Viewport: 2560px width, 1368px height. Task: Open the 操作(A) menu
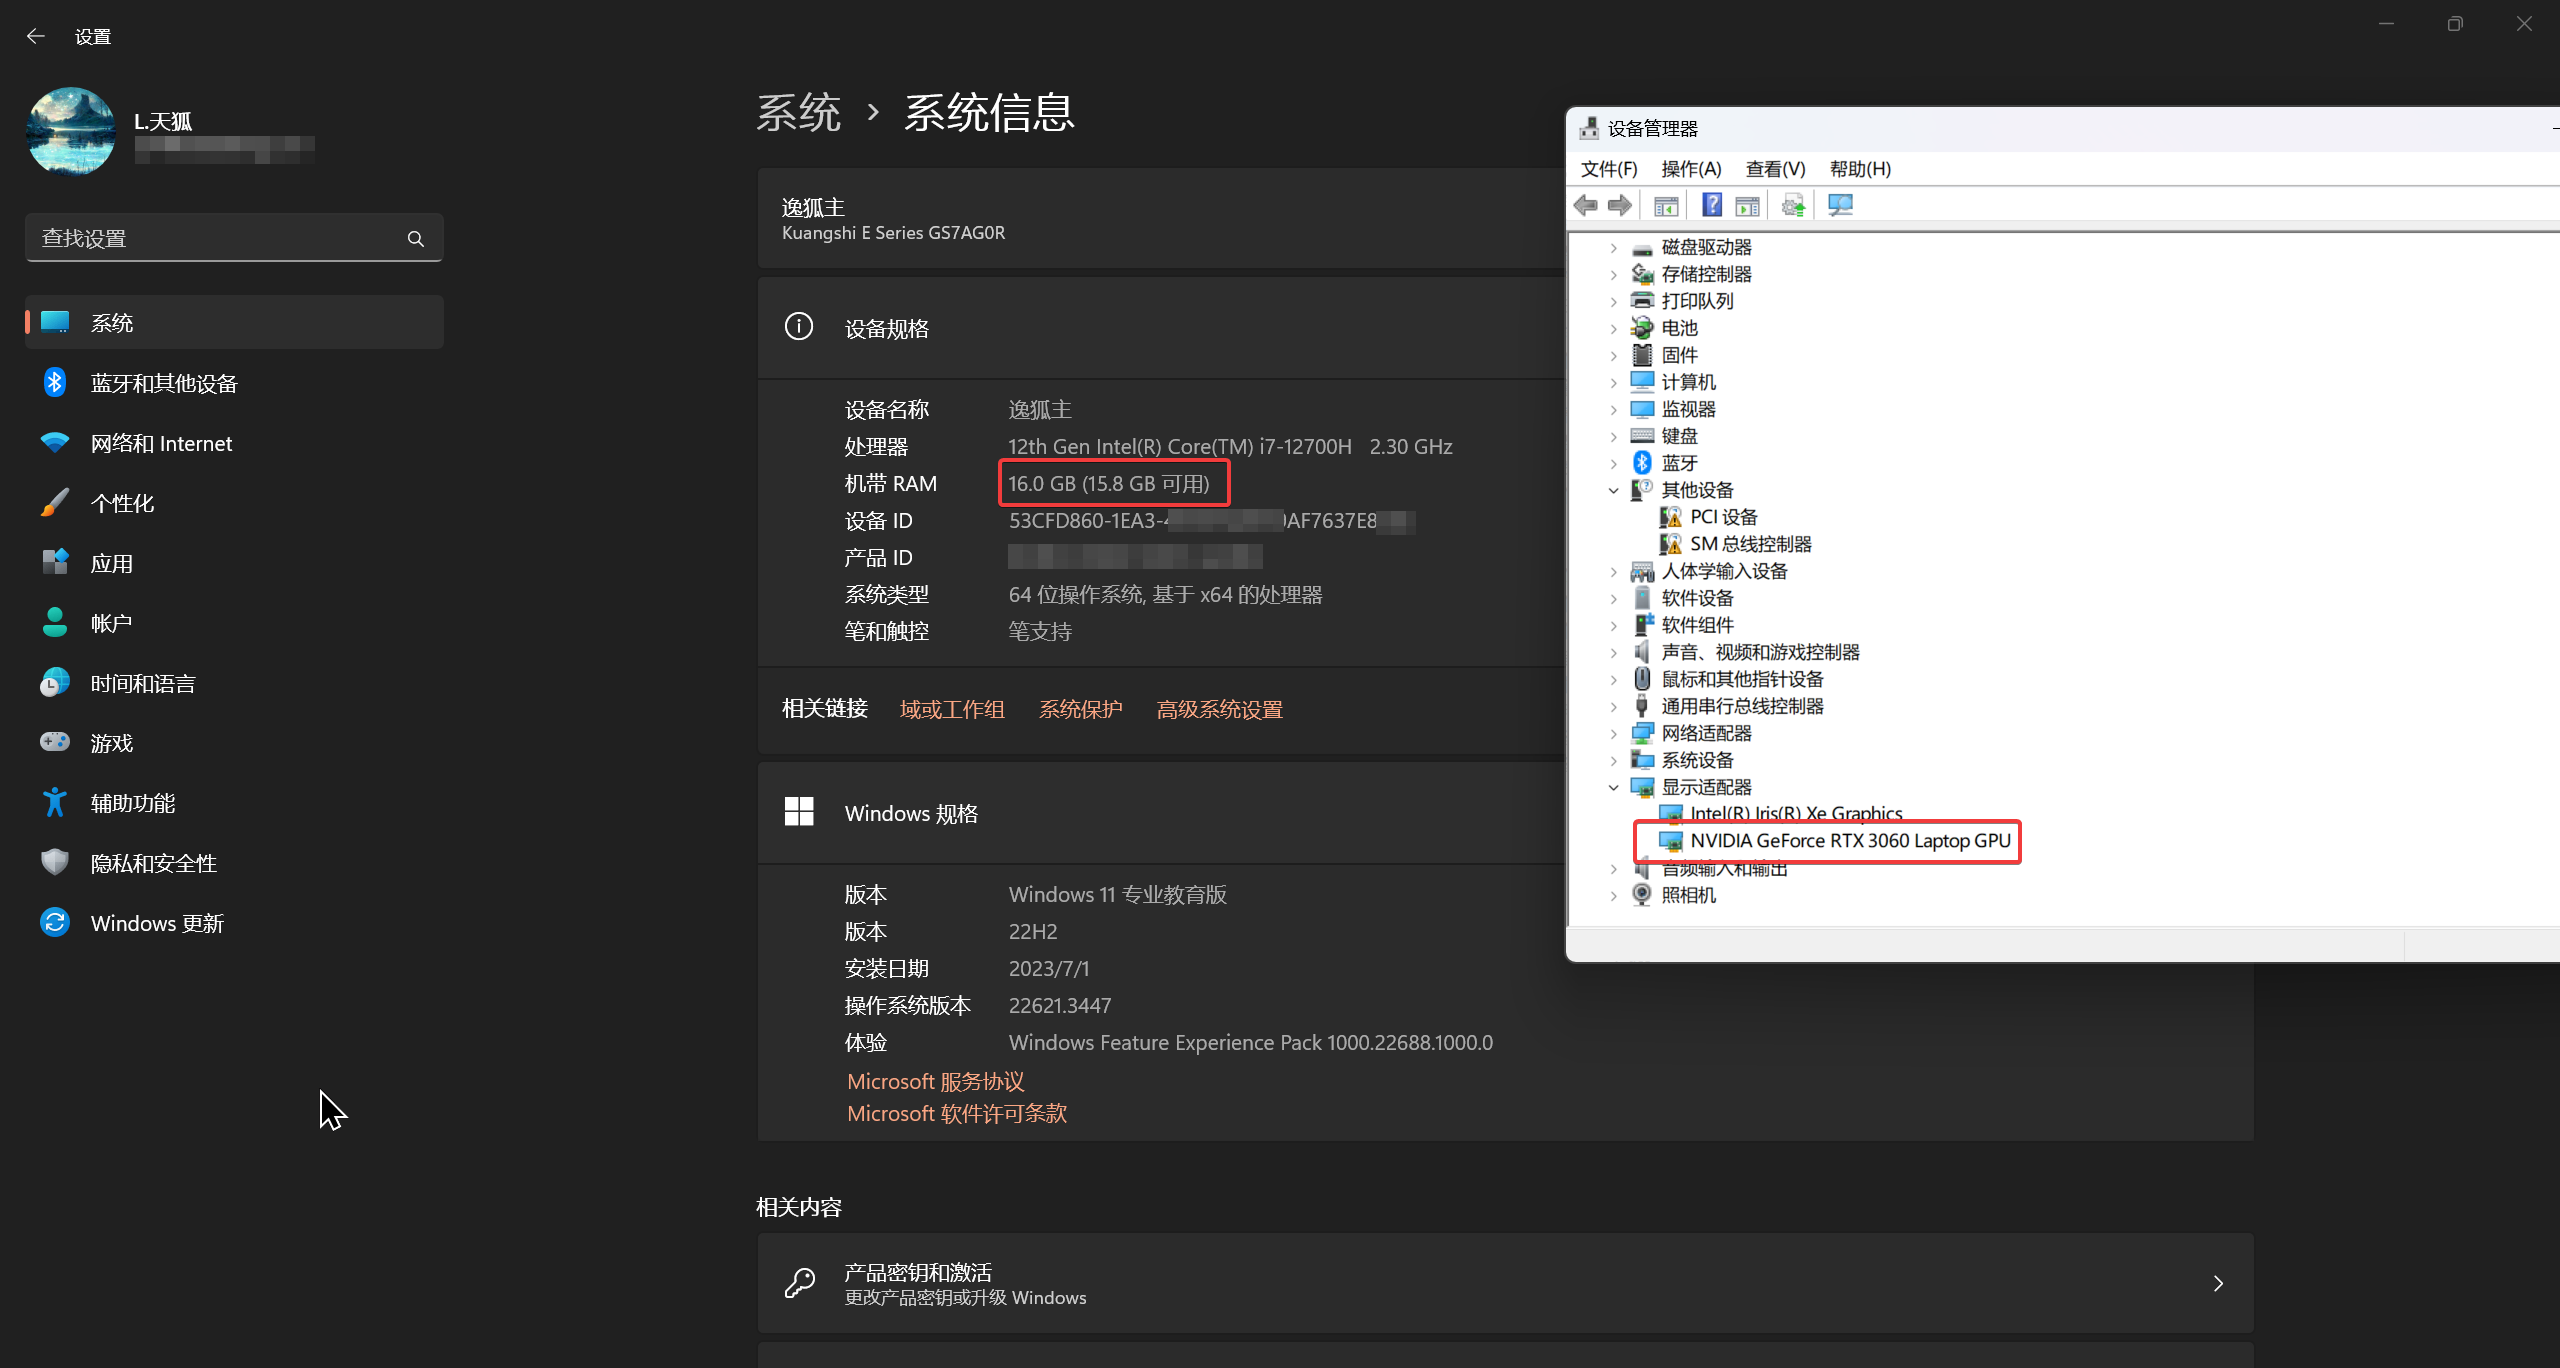coord(1690,169)
